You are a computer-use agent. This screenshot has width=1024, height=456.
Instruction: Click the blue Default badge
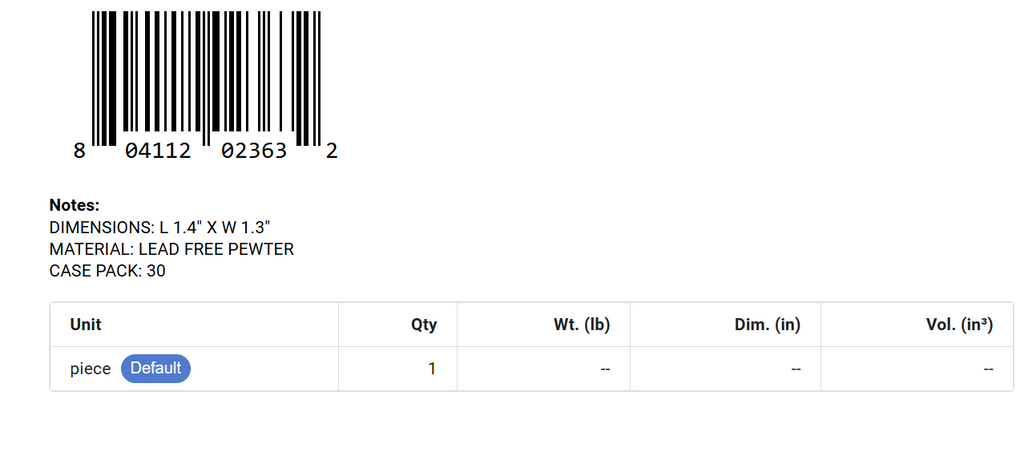click(155, 368)
